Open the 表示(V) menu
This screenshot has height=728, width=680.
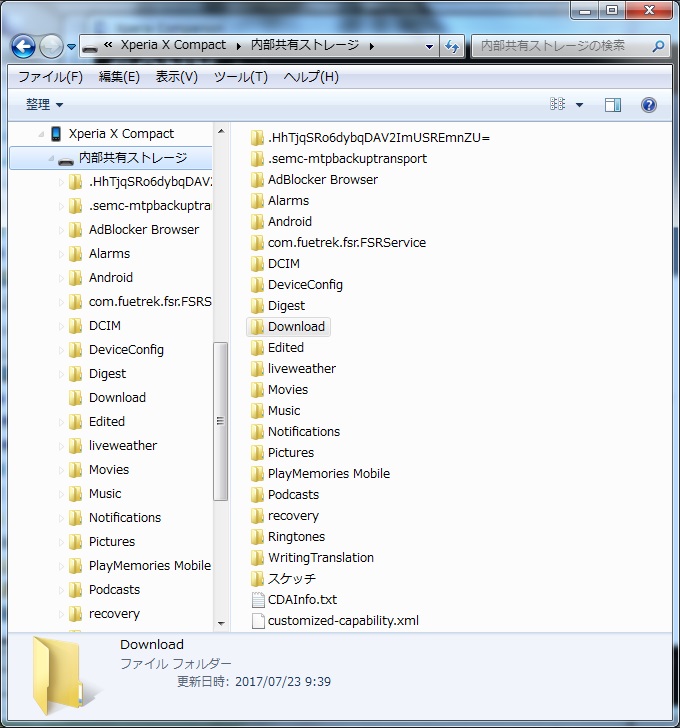click(176, 77)
